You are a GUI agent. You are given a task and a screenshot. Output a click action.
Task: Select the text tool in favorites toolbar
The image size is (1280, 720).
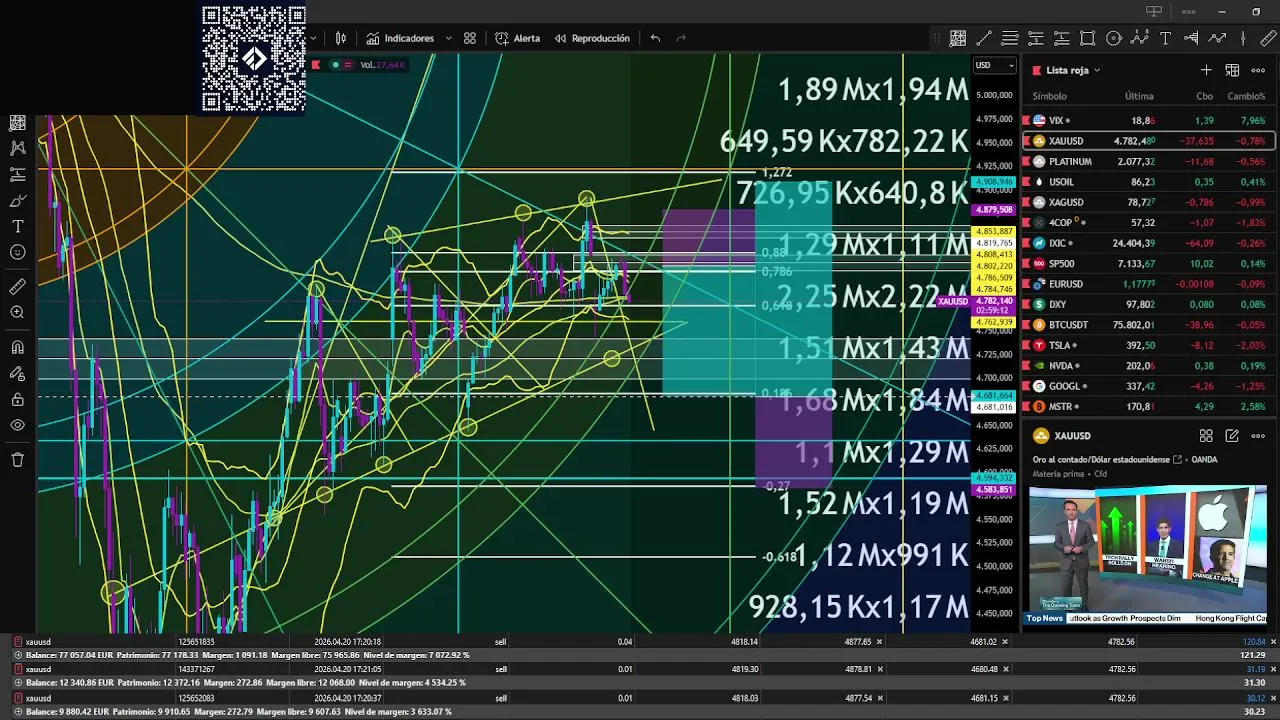(x=1166, y=38)
